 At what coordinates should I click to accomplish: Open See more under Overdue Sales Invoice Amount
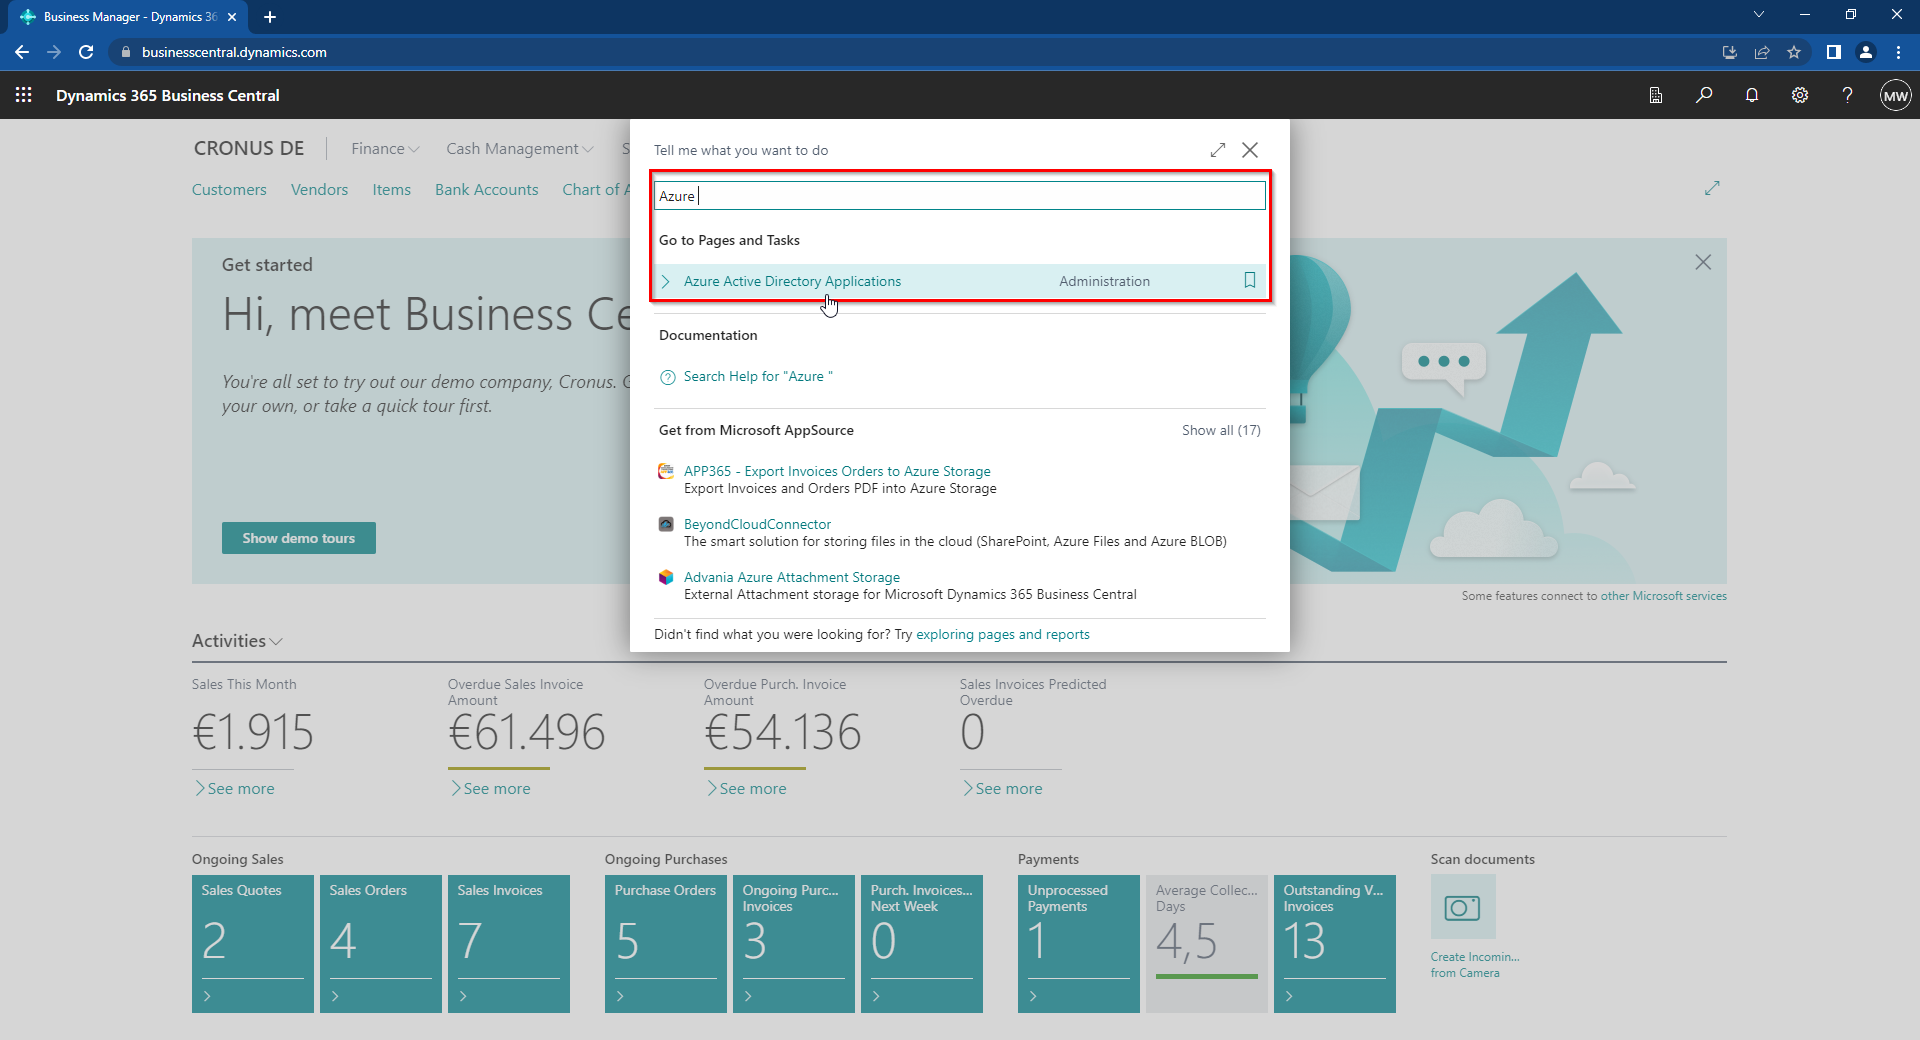(491, 789)
